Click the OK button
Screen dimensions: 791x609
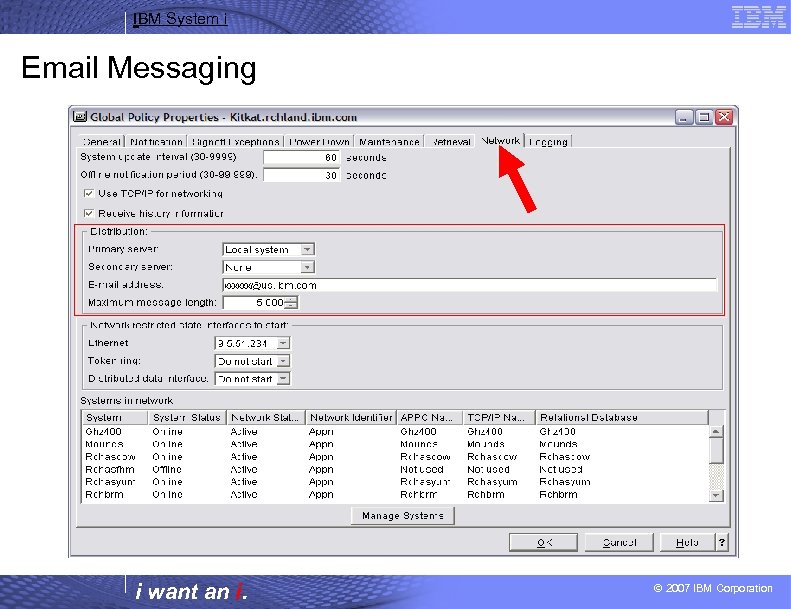[543, 542]
